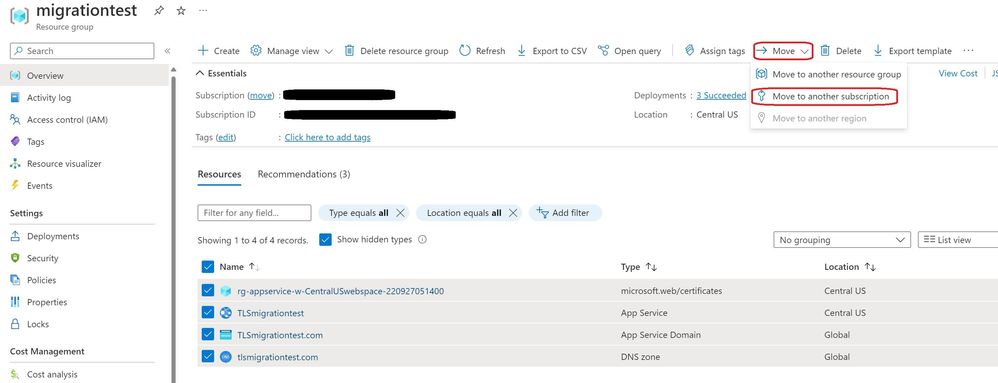Click the Export template download icon
Viewport: 998px width, 383px height.
878,51
